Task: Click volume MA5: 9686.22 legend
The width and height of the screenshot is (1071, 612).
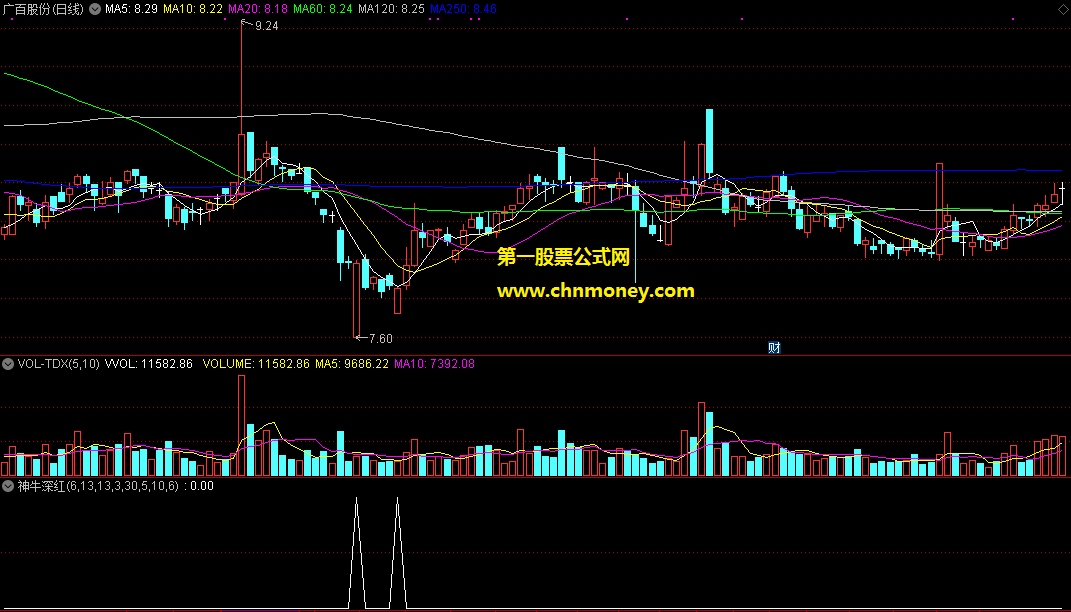Action: pyautogui.click(x=351, y=364)
